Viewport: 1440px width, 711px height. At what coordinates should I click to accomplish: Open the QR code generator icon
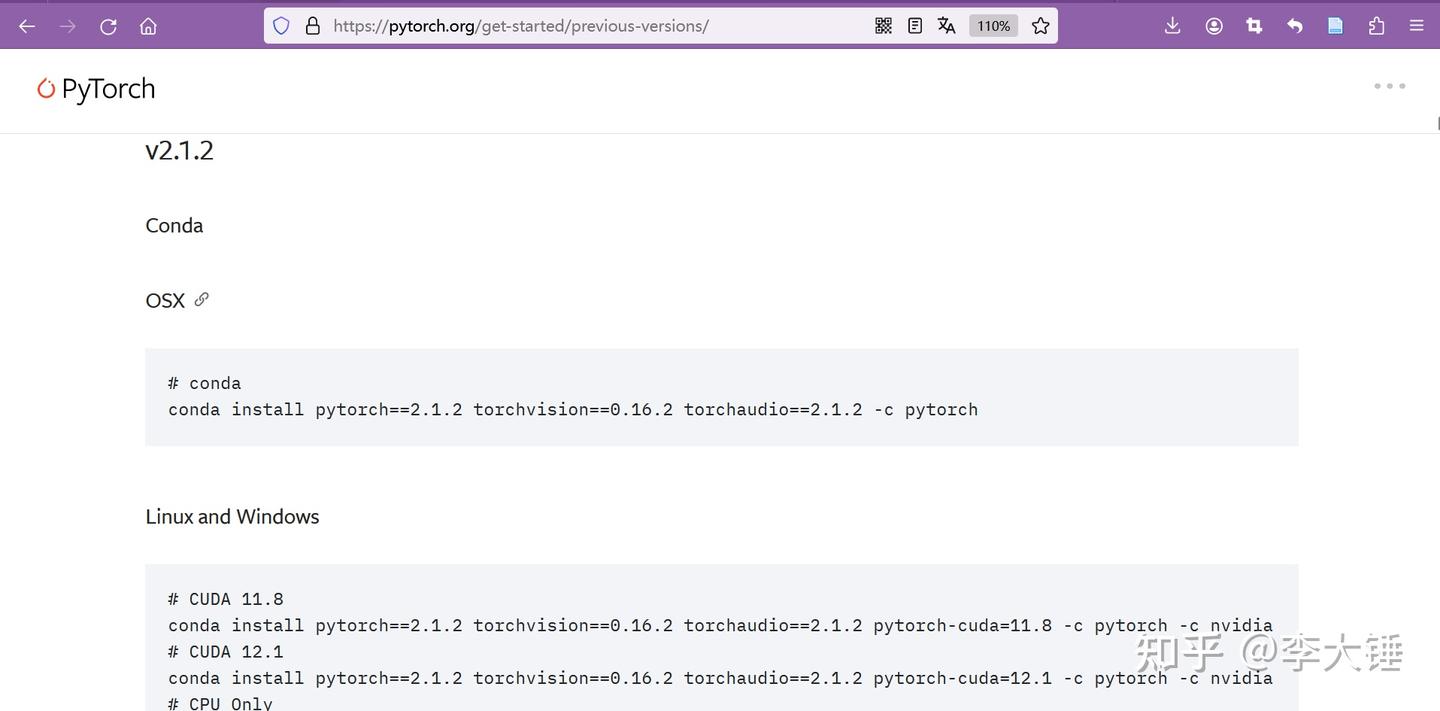883,26
